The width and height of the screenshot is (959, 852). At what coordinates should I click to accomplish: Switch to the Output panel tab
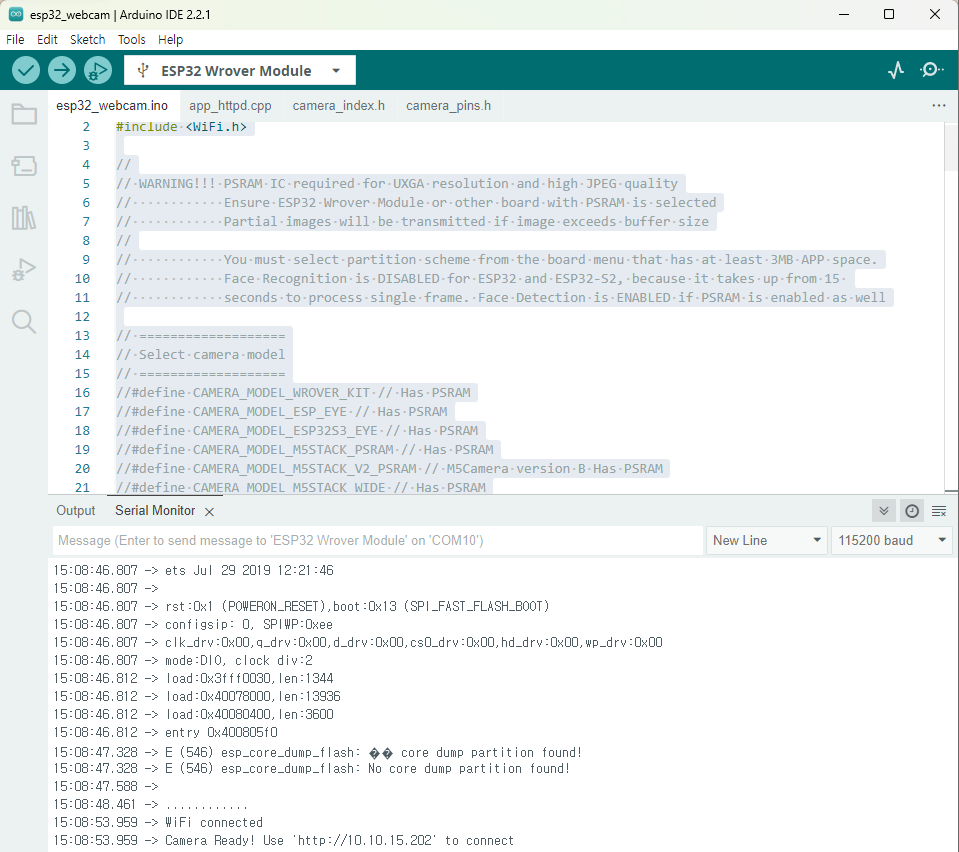(76, 511)
